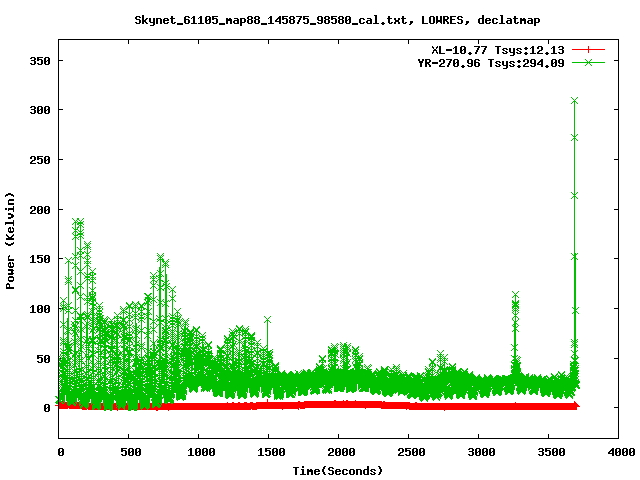Click the green spike near 3250 seconds

coord(515,296)
